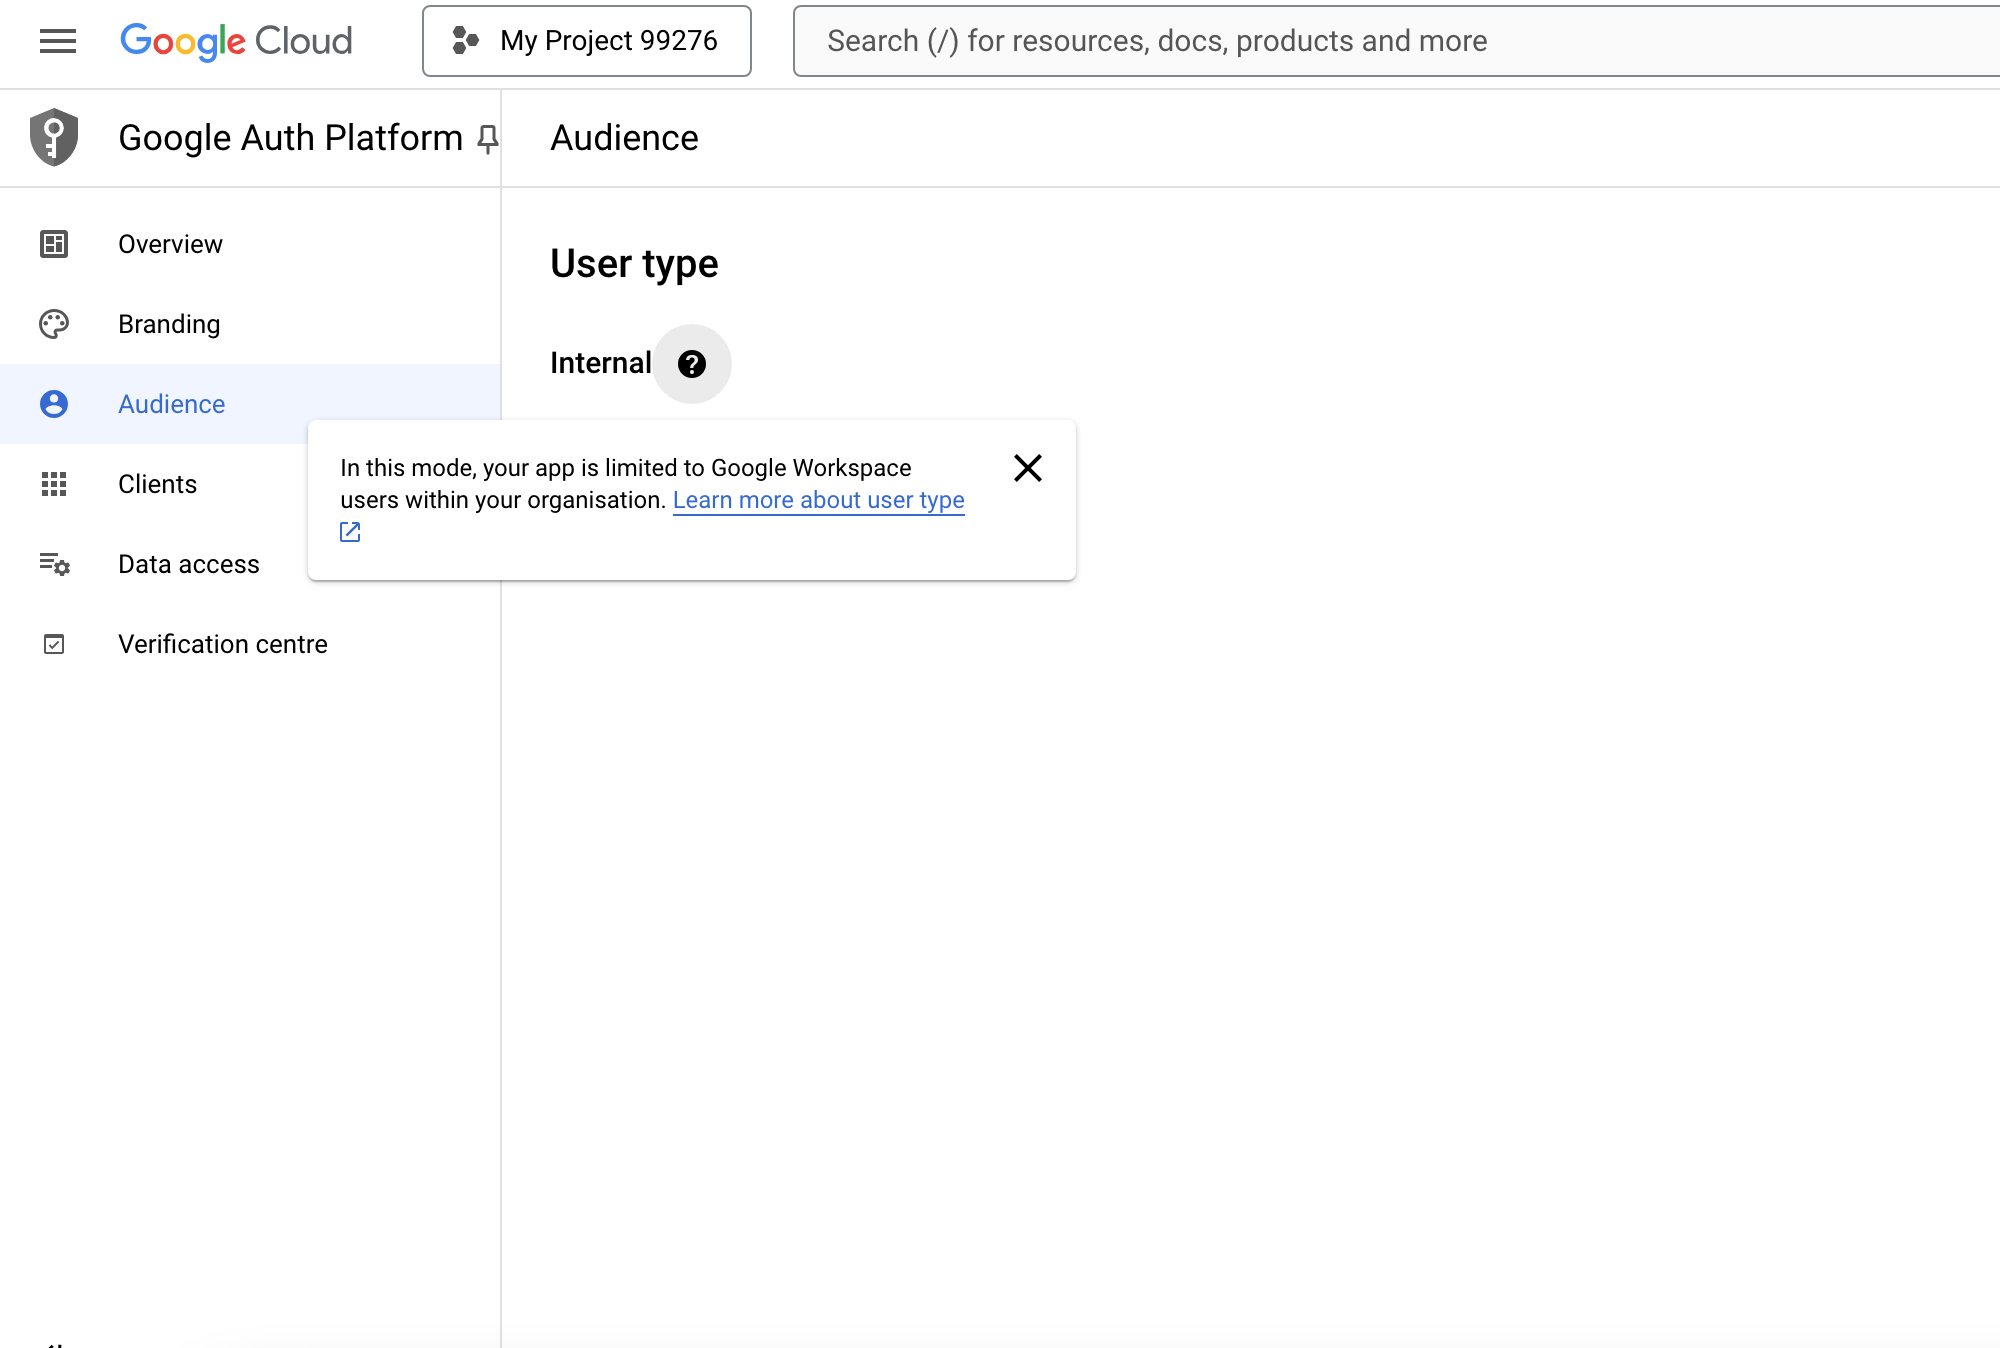The image size is (2000, 1348).
Task: Click the Overview grid icon
Action: pos(54,244)
